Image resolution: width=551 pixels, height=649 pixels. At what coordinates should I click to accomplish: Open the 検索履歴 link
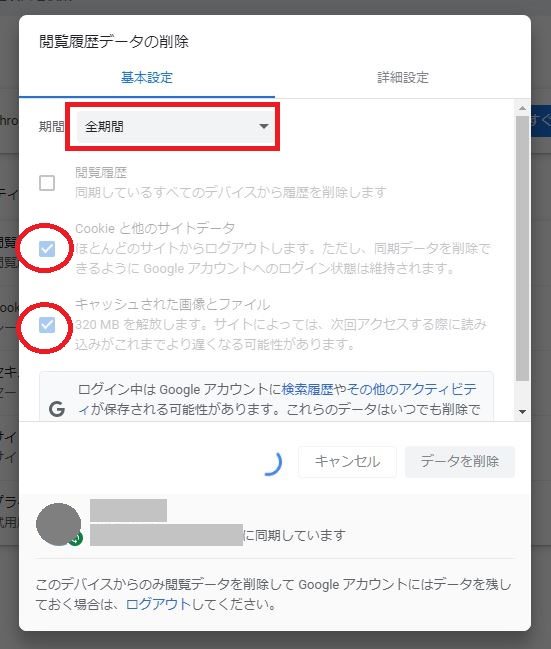(x=308, y=389)
